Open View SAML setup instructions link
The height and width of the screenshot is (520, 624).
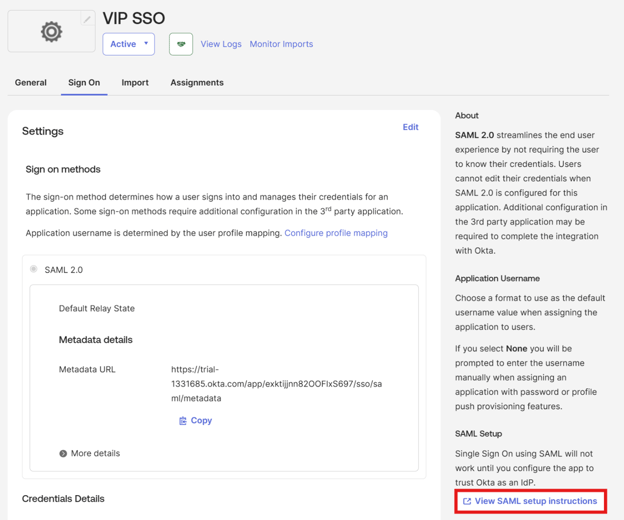[530, 501]
